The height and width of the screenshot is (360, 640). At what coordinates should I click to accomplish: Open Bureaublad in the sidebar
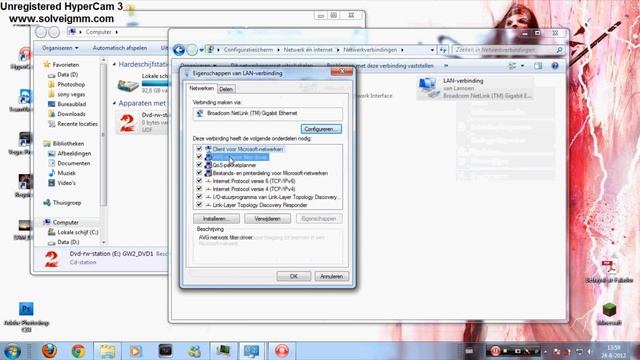(x=71, y=104)
